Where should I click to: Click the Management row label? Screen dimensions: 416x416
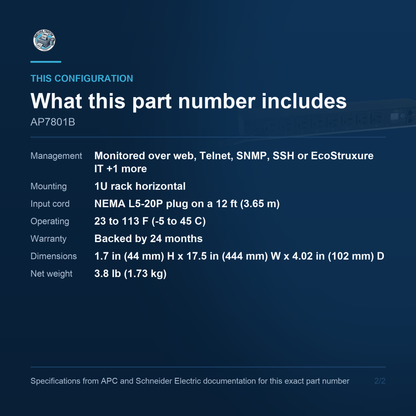click(56, 156)
